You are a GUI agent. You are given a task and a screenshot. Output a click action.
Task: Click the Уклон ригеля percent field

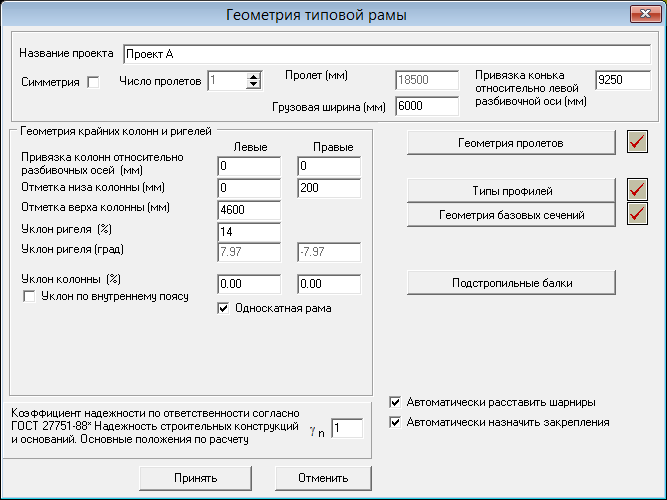[249, 232]
